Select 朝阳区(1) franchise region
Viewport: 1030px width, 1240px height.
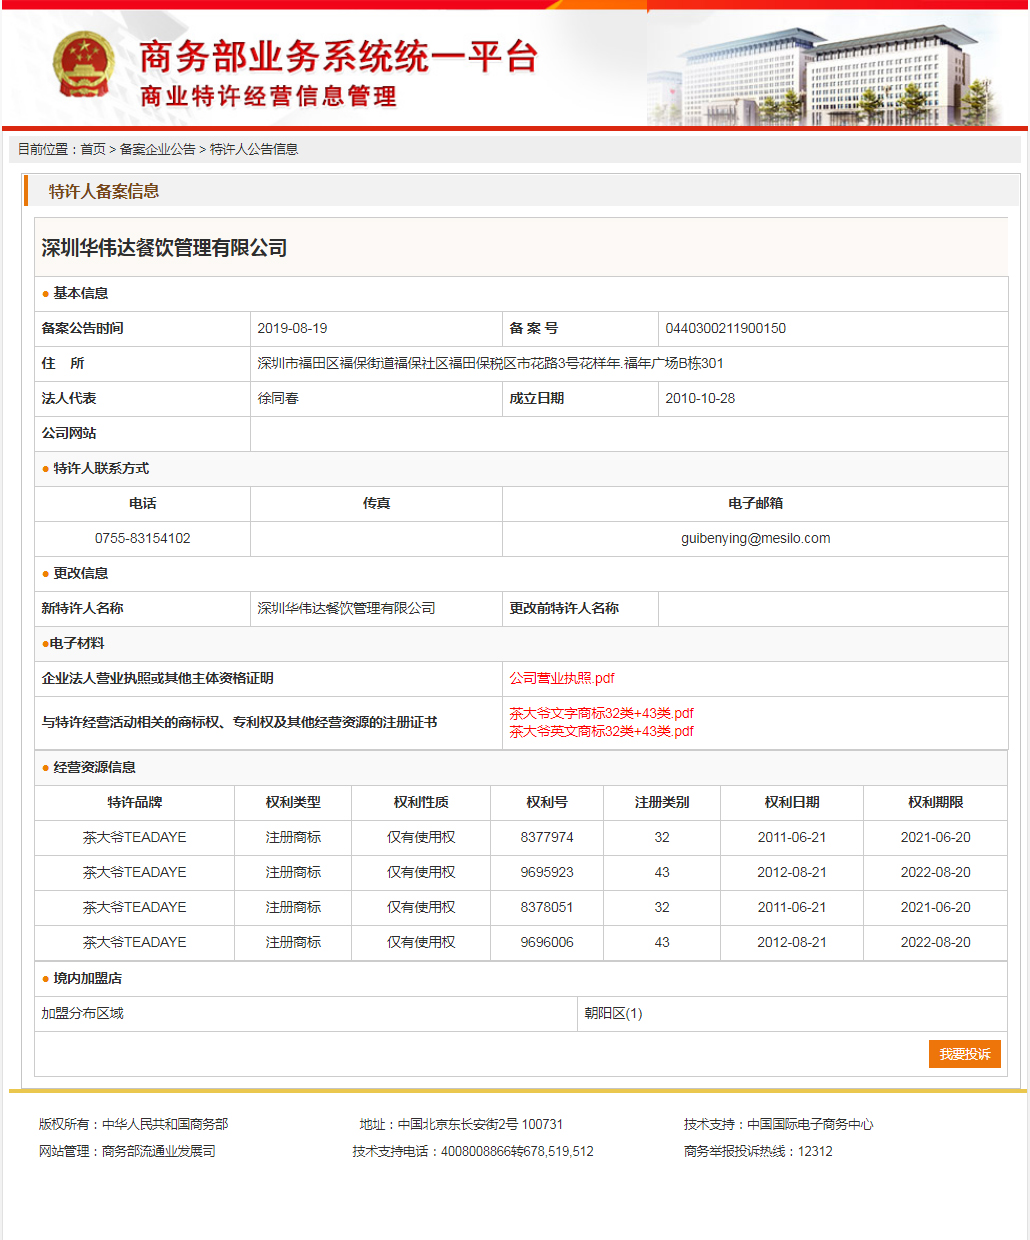coord(613,1013)
